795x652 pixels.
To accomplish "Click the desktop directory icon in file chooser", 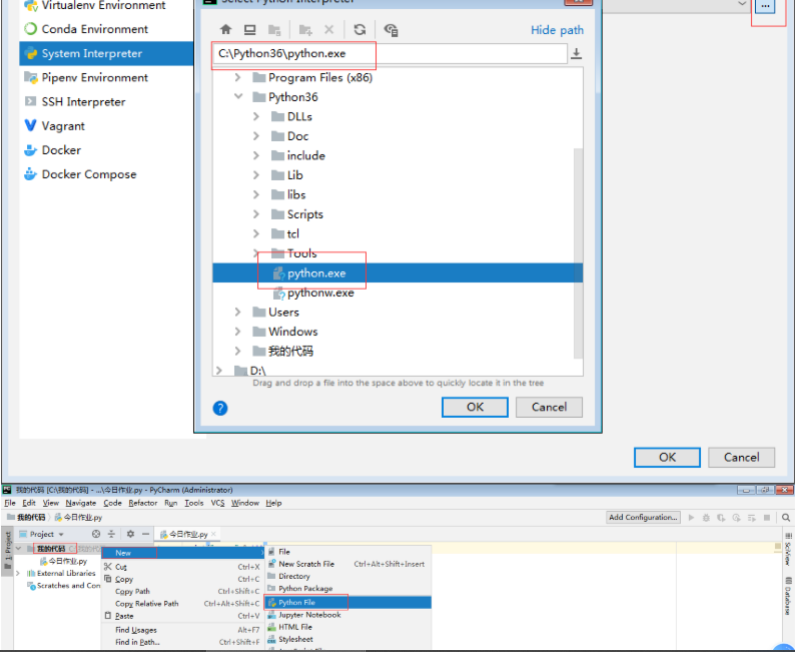I will (x=250, y=29).
